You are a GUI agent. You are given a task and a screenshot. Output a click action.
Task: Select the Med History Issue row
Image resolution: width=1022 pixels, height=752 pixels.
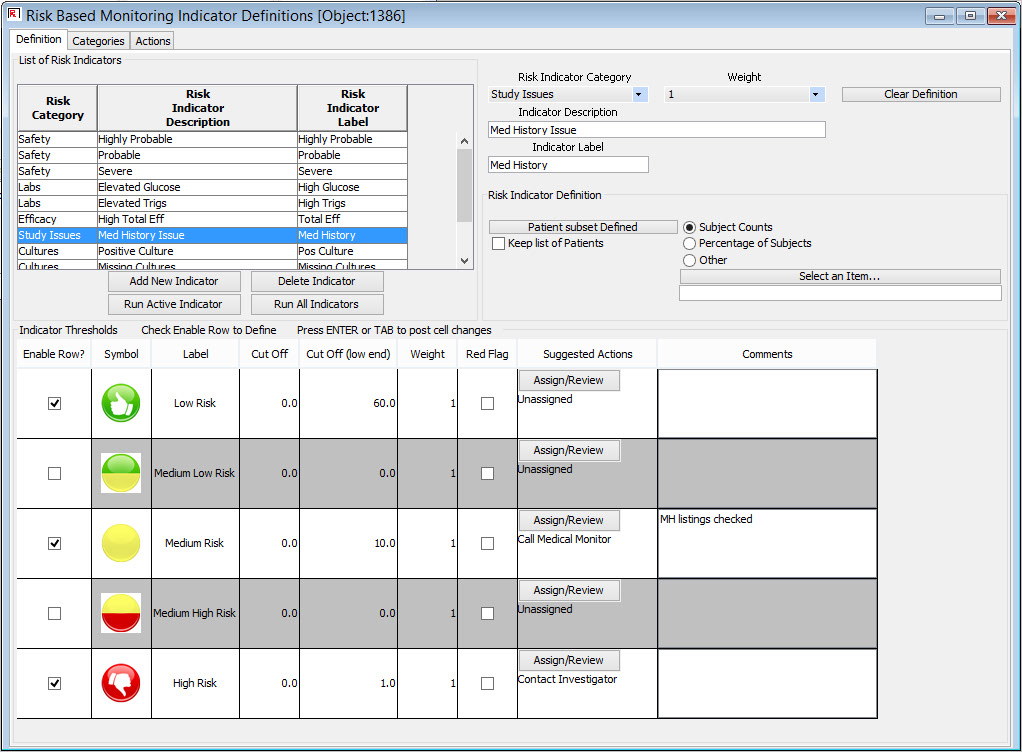(212, 235)
